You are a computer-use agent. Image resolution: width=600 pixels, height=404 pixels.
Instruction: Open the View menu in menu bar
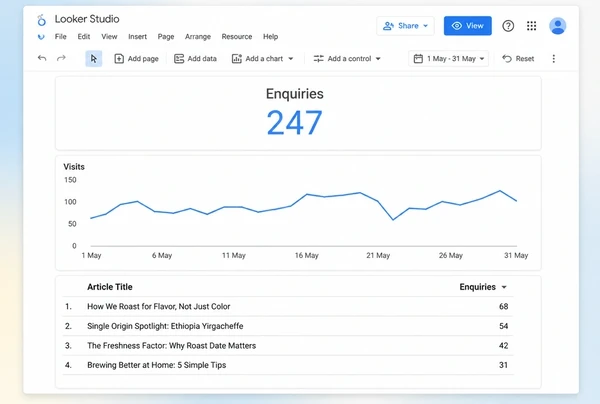point(109,37)
